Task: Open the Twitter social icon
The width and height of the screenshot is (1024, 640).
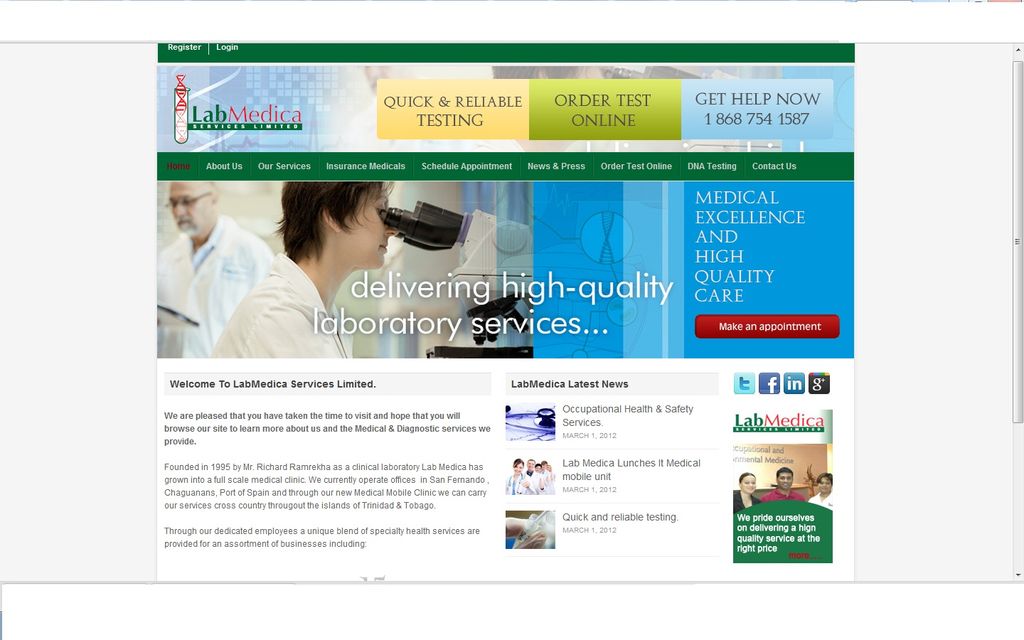Action: [744, 383]
